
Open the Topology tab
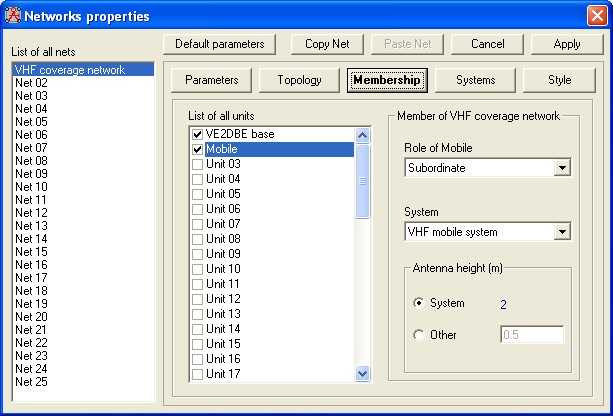[x=299, y=80]
